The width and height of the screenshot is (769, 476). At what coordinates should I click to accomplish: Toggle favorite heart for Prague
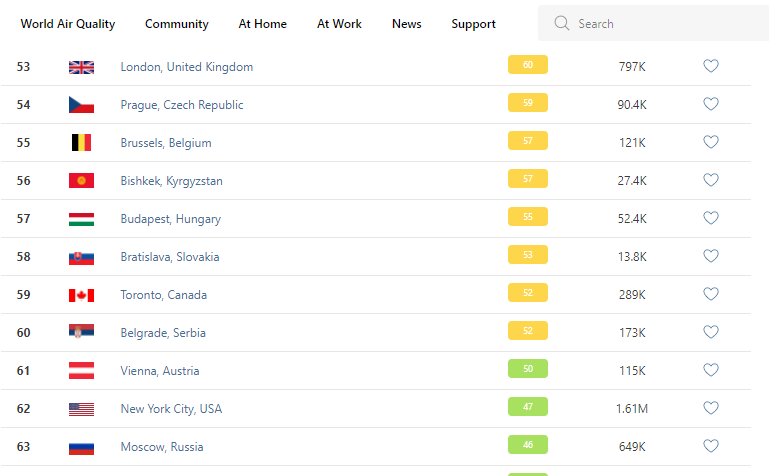click(x=711, y=105)
